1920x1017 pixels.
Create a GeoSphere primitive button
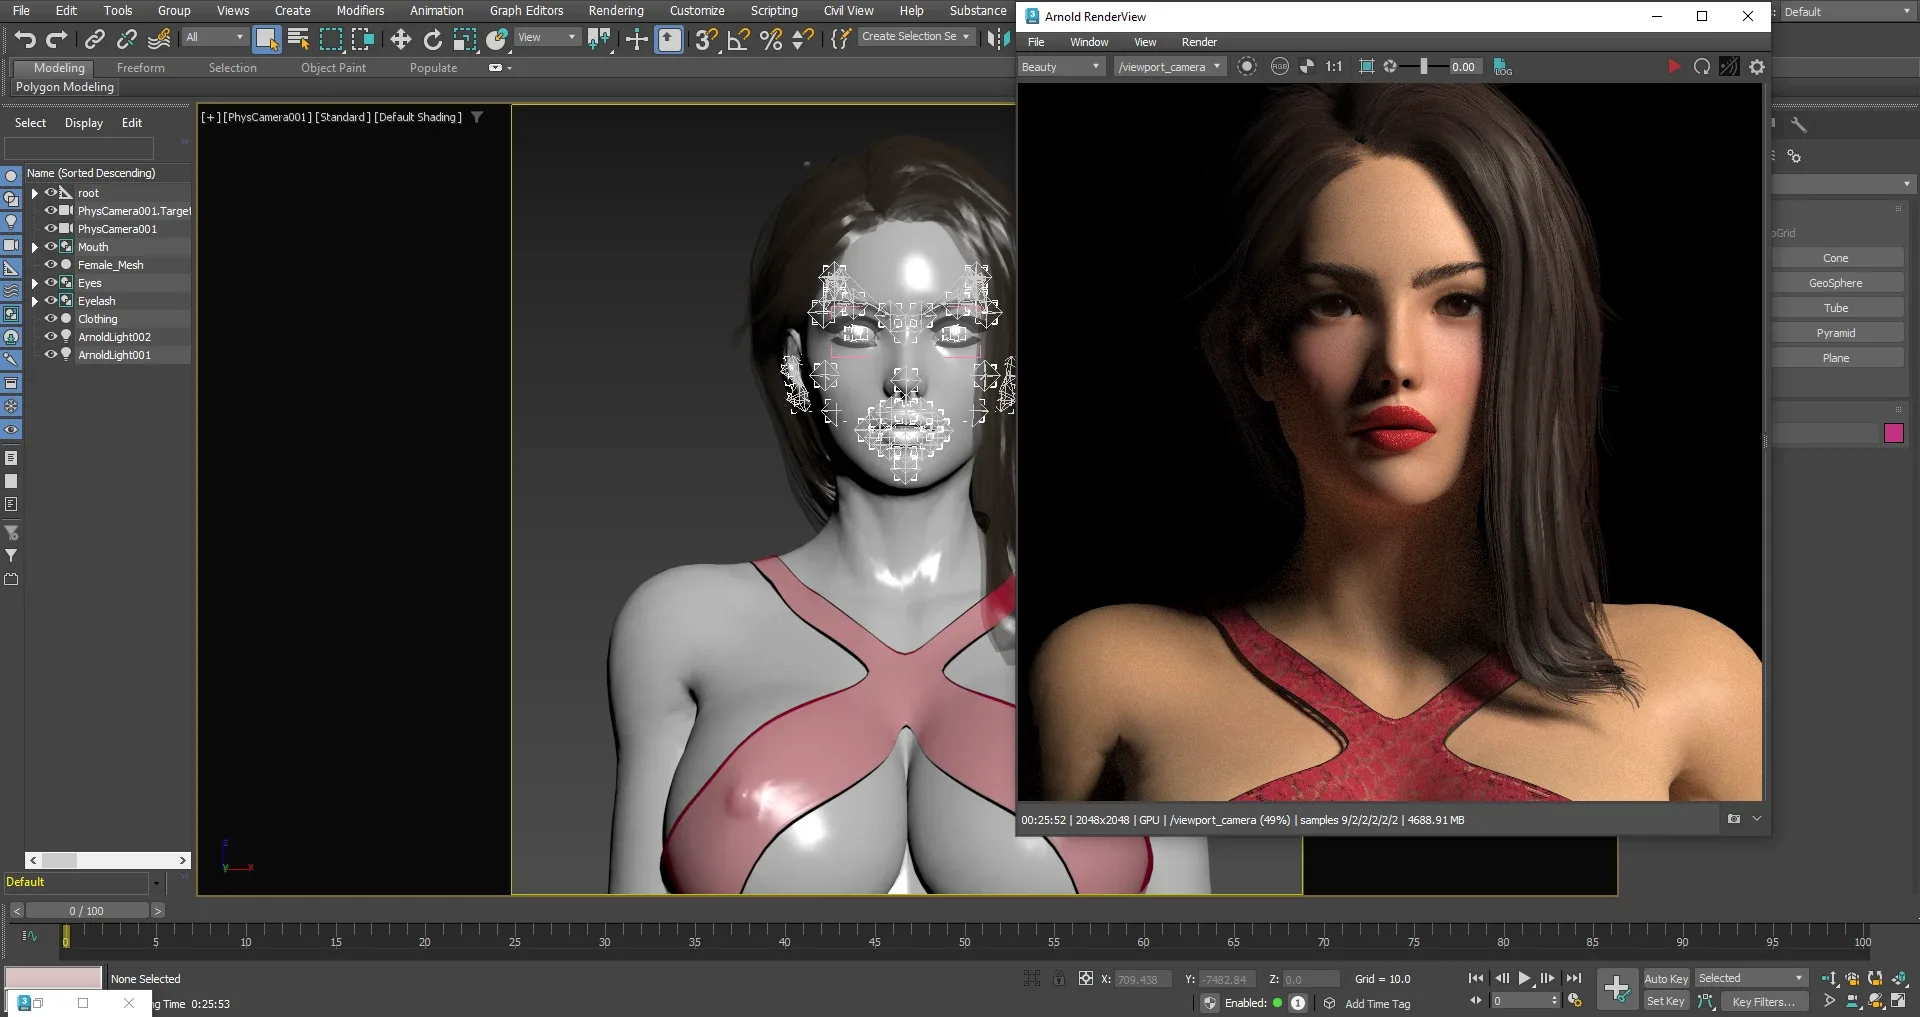pos(1836,283)
